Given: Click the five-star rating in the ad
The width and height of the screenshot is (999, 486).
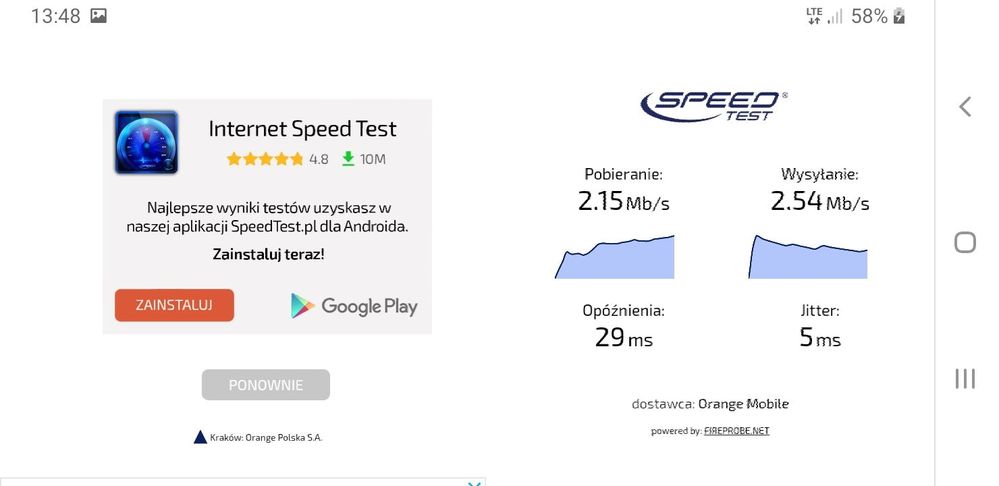Looking at the screenshot, I should coord(265,159).
